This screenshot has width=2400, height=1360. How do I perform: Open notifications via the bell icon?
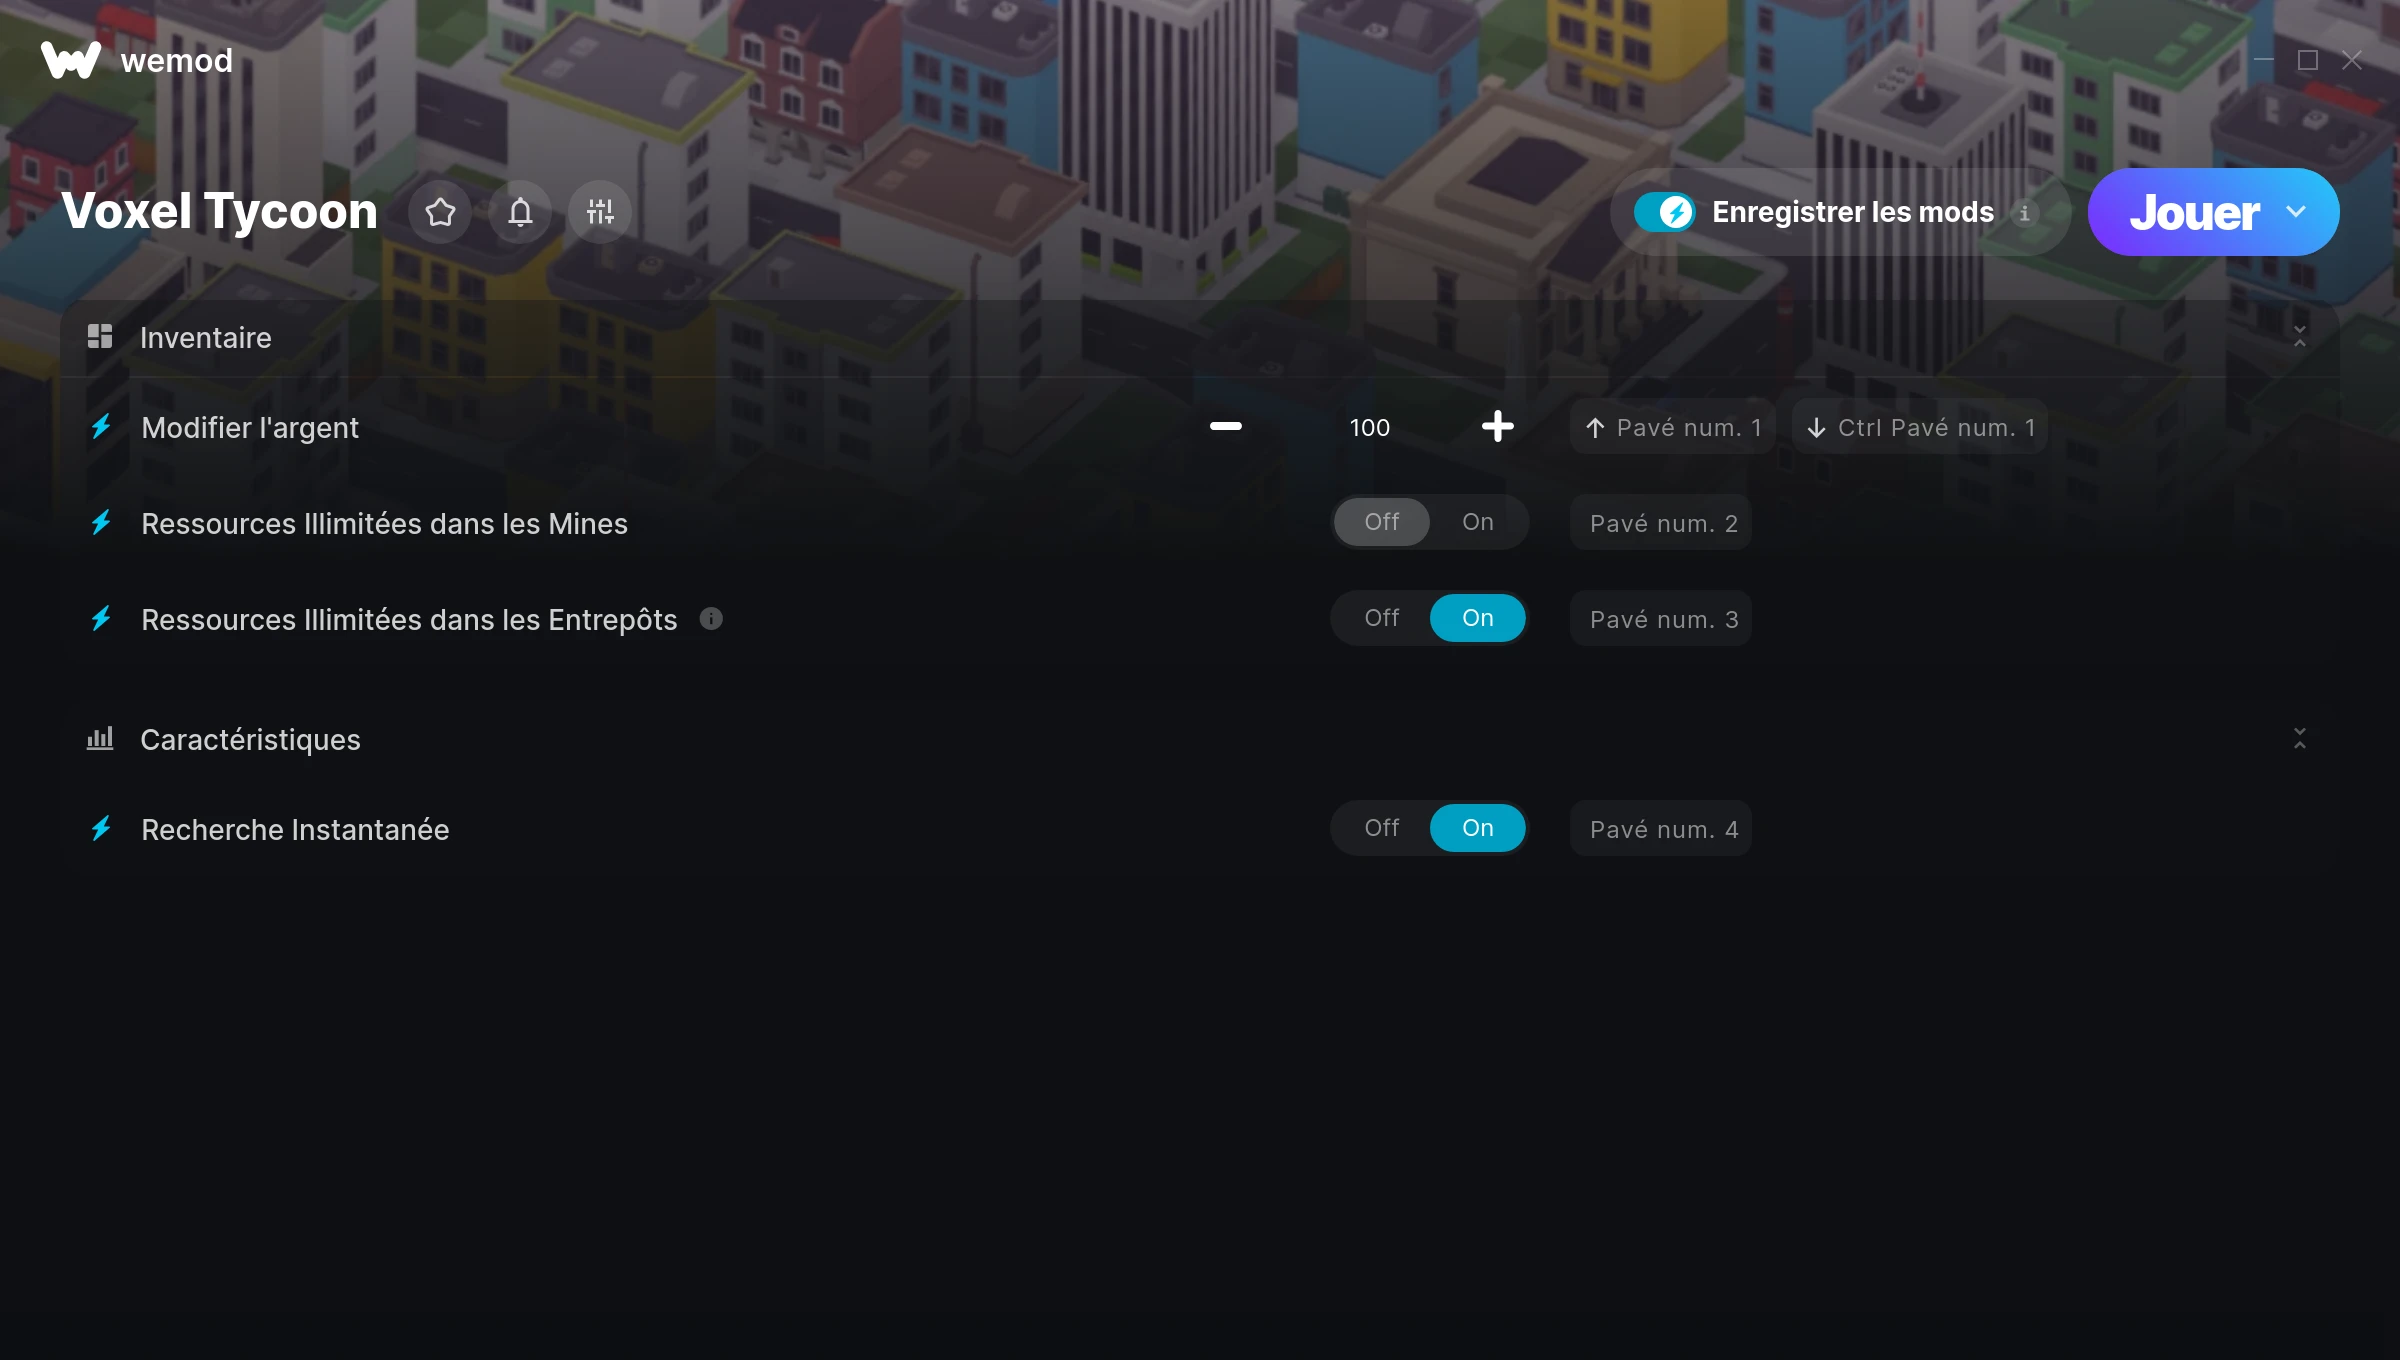[520, 212]
